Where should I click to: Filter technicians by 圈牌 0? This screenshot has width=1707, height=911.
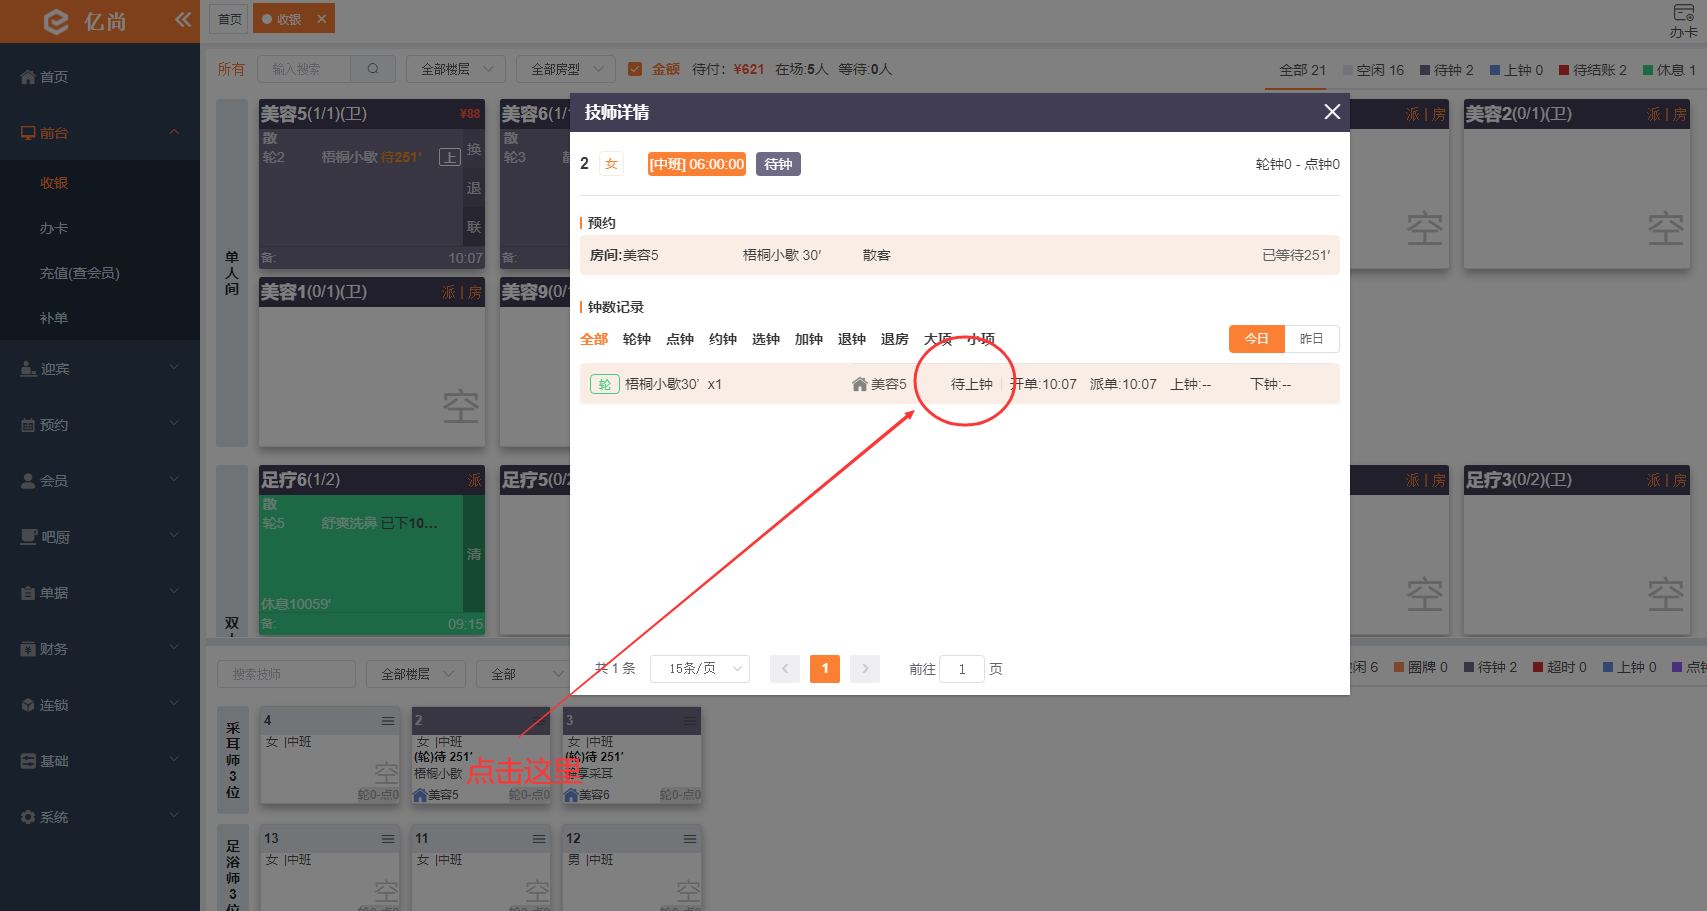1420,667
